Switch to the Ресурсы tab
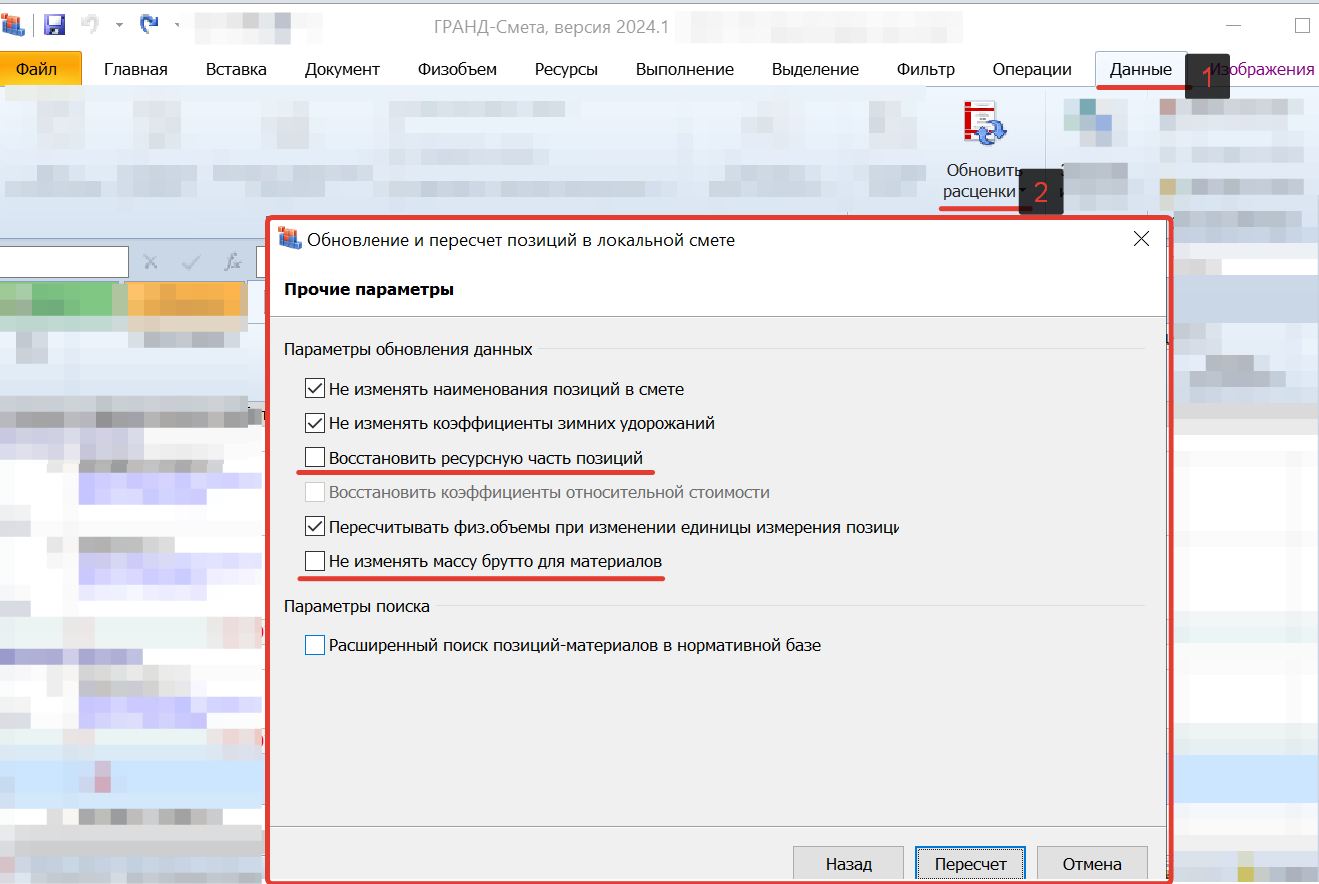This screenshot has width=1319, height=884. (x=566, y=69)
